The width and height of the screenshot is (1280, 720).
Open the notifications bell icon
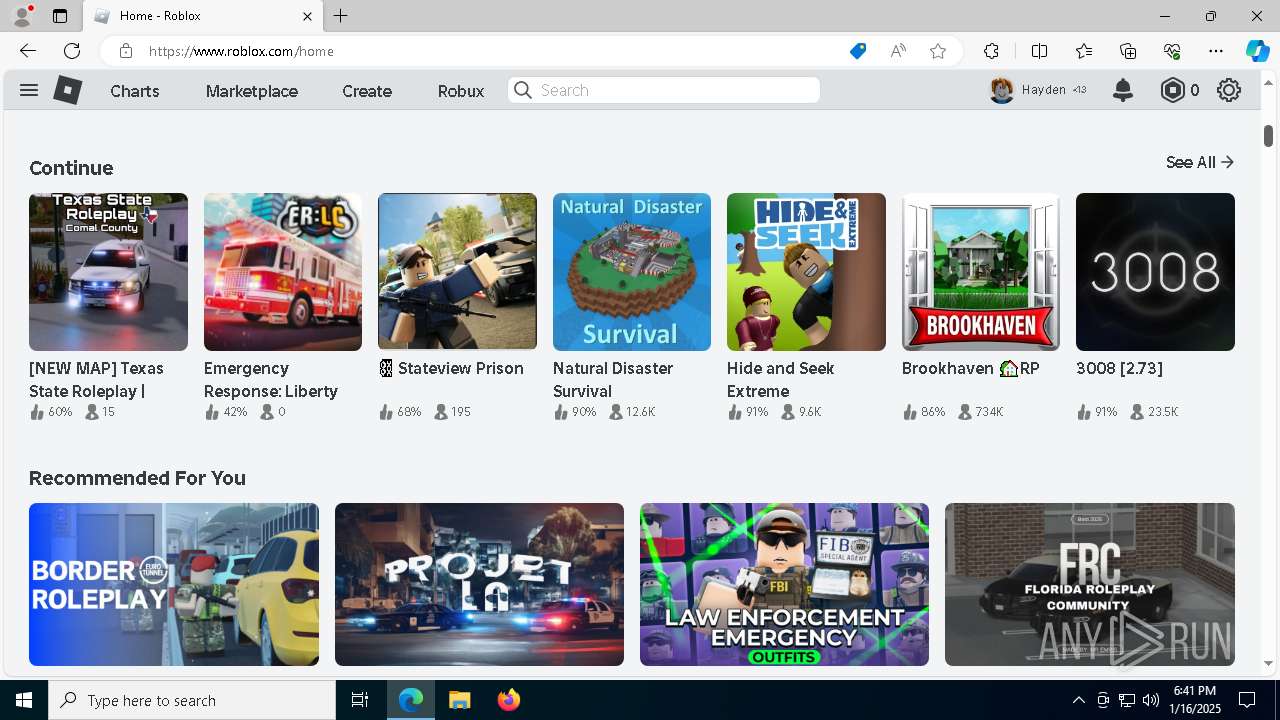[1123, 90]
